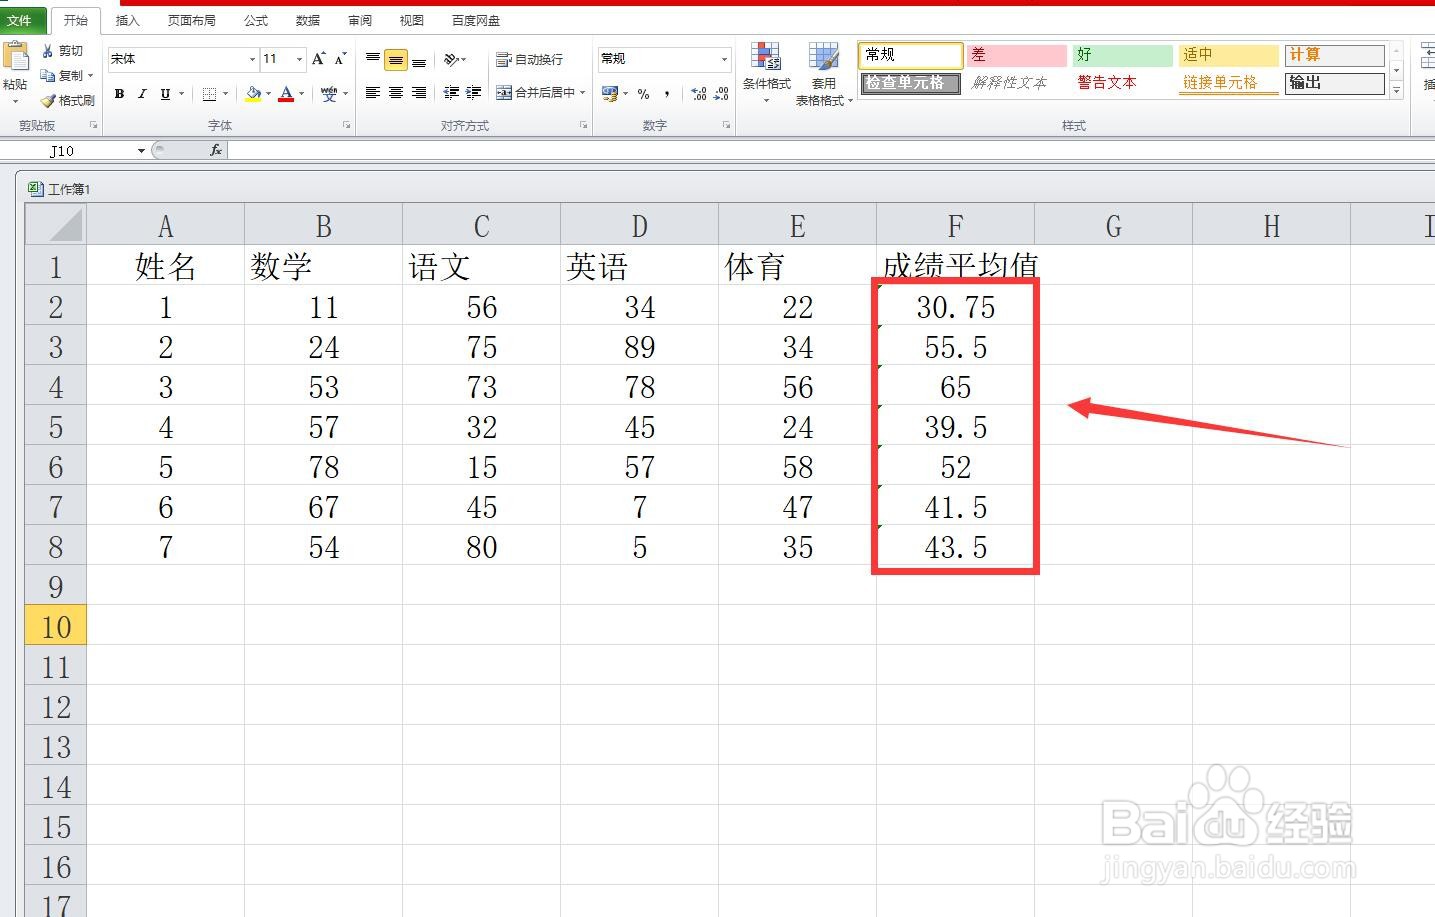Apply the Neutral (适中) cell style
The height and width of the screenshot is (917, 1435).
(1229, 55)
